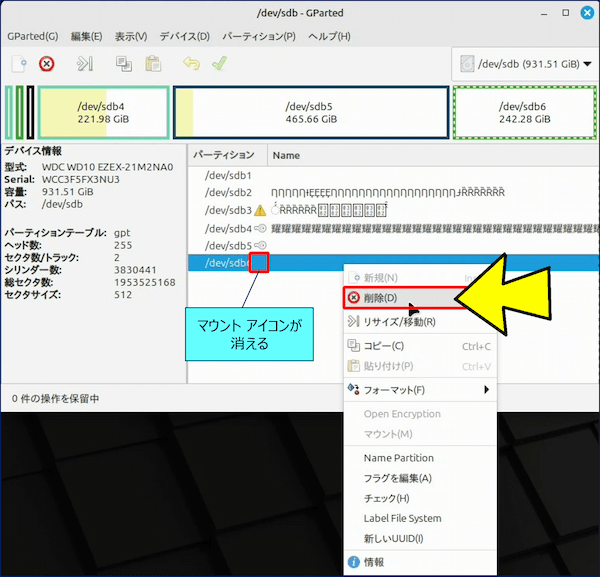
Task: Open the /dev/sdb device selector dropdown
Action: 521,64
